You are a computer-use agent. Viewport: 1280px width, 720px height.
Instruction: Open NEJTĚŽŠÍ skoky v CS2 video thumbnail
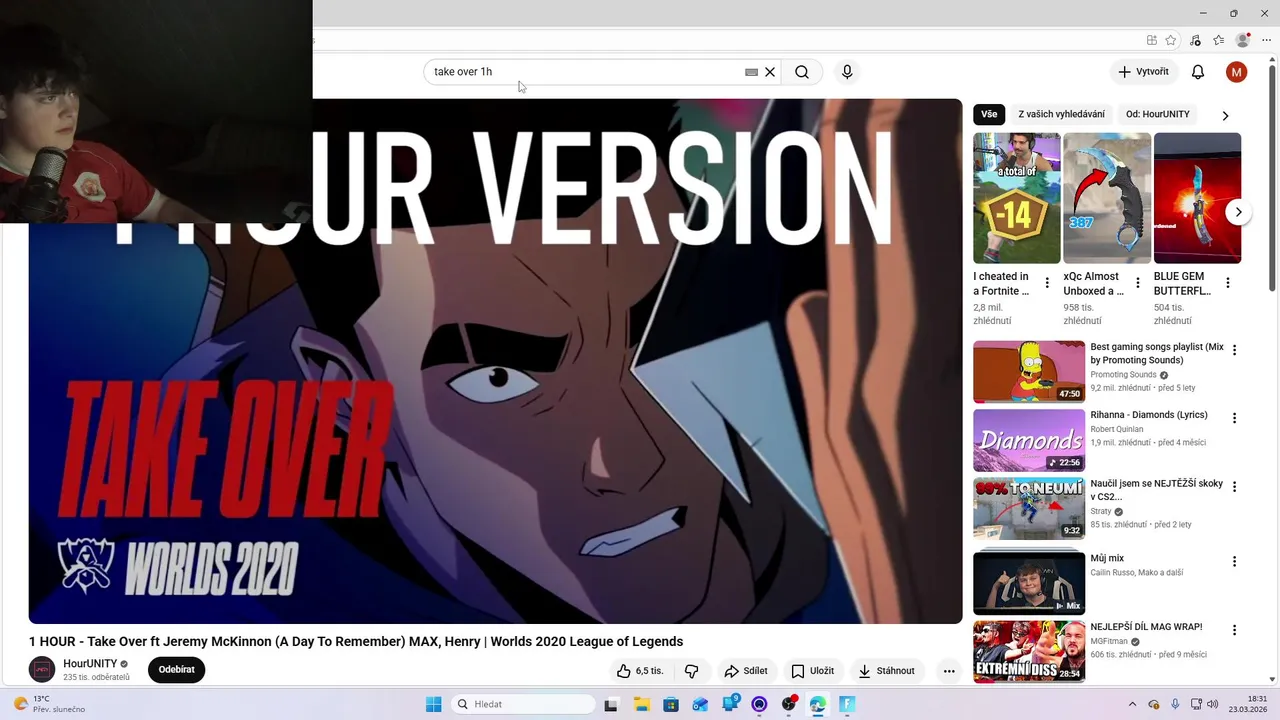point(1029,509)
